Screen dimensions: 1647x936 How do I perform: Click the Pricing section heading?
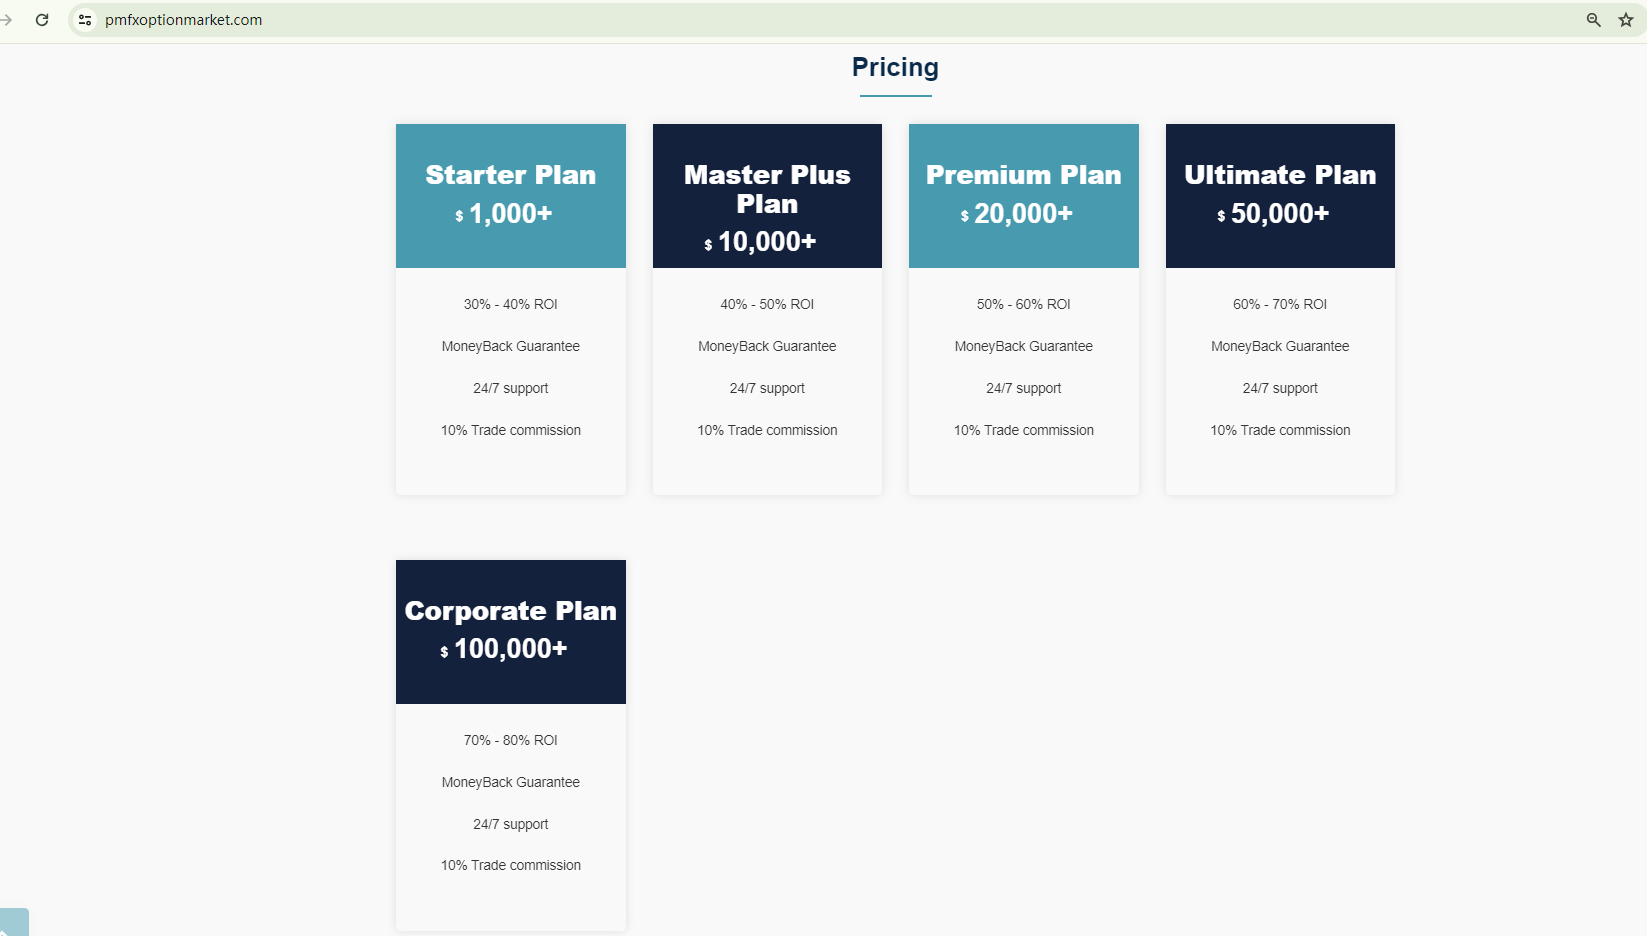tap(895, 67)
